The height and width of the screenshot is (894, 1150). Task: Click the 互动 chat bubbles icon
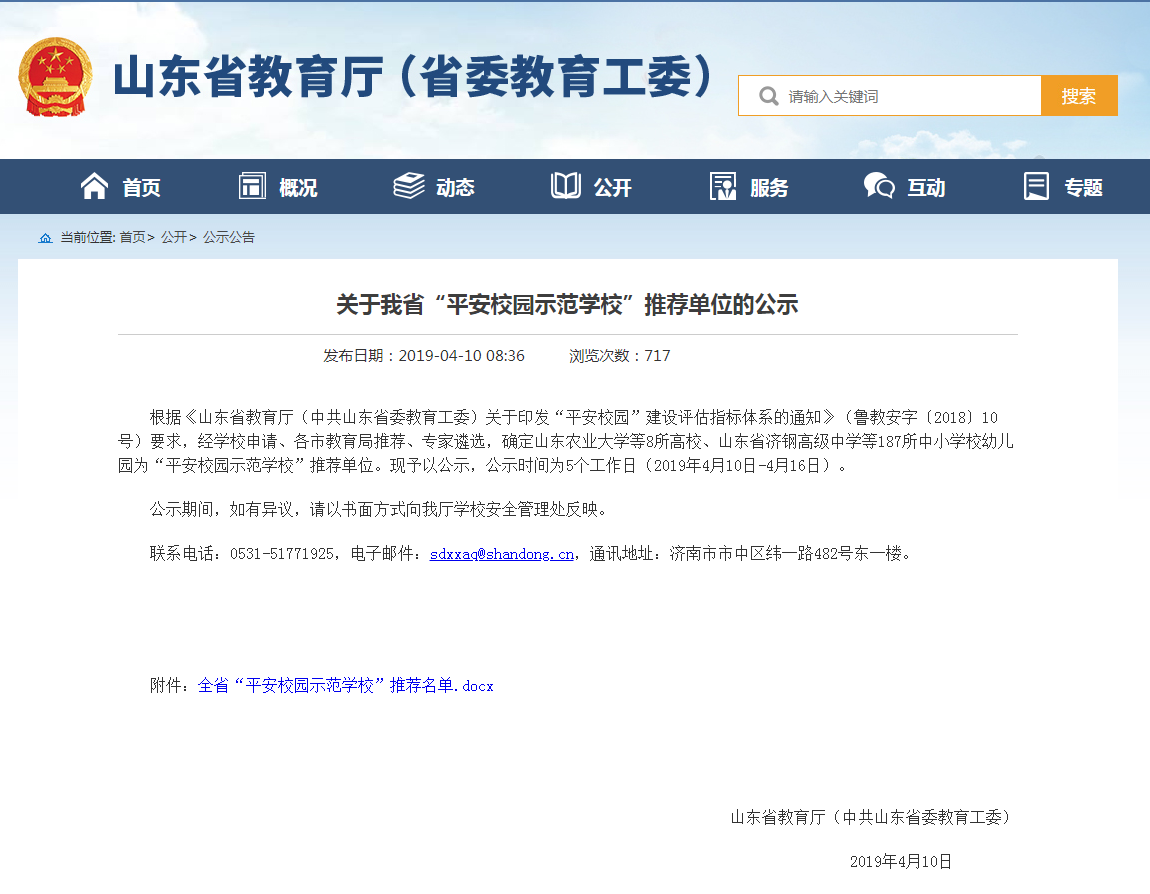pos(879,186)
